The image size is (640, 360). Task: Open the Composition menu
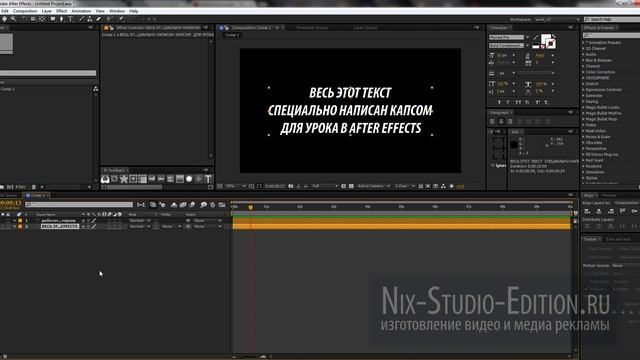pos(25,11)
